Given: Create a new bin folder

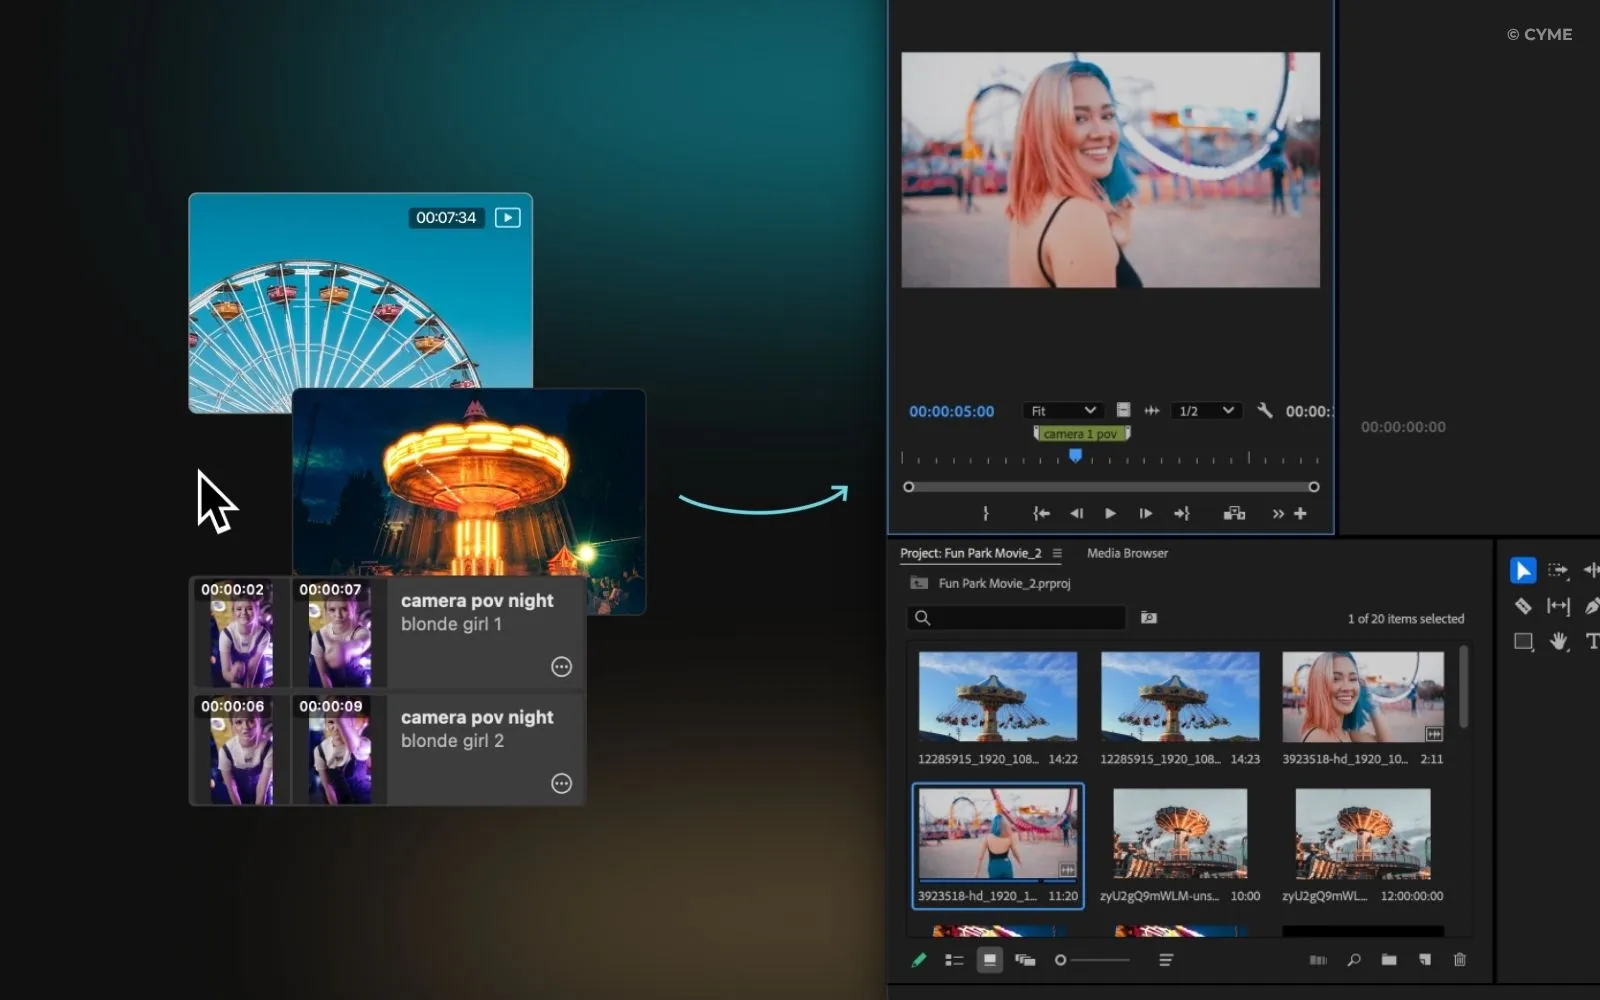Looking at the screenshot, I should point(1389,960).
